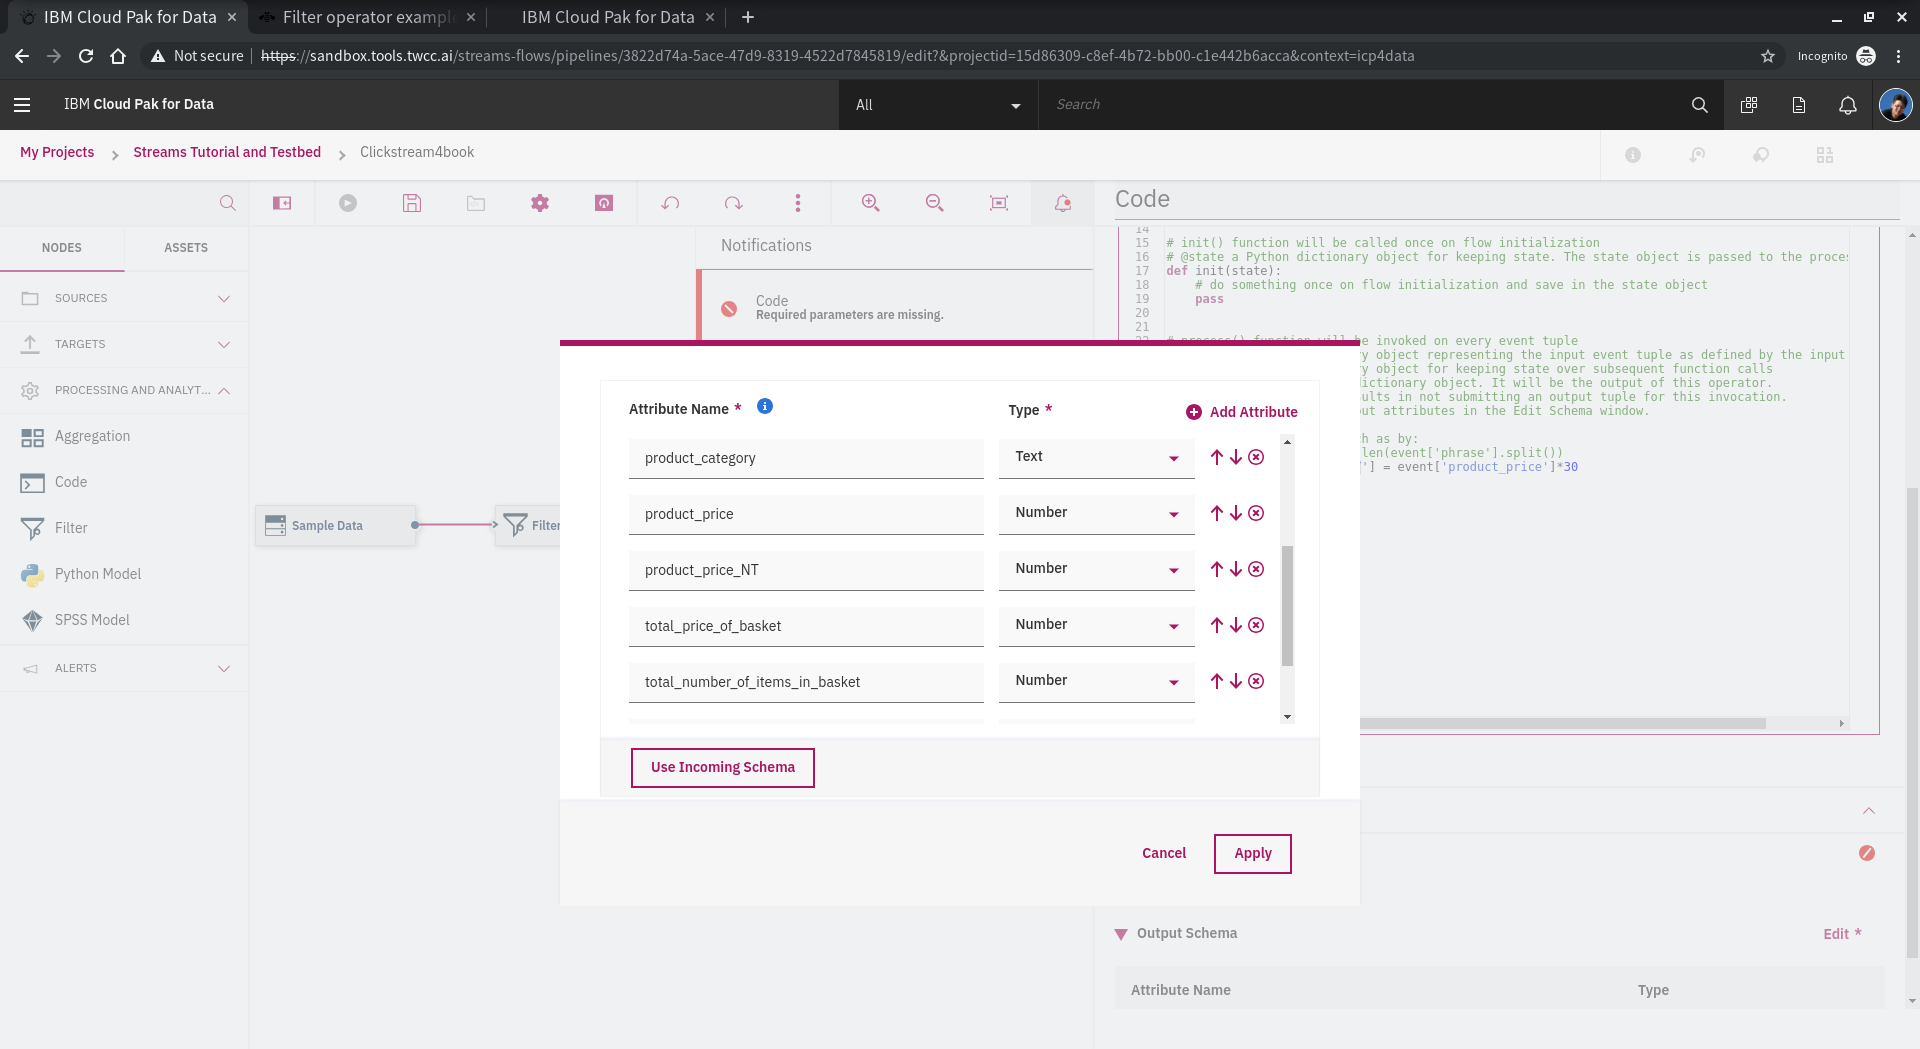Collapse the Processing and Analytics section
This screenshot has height=1049, width=1920.
tap(124, 390)
